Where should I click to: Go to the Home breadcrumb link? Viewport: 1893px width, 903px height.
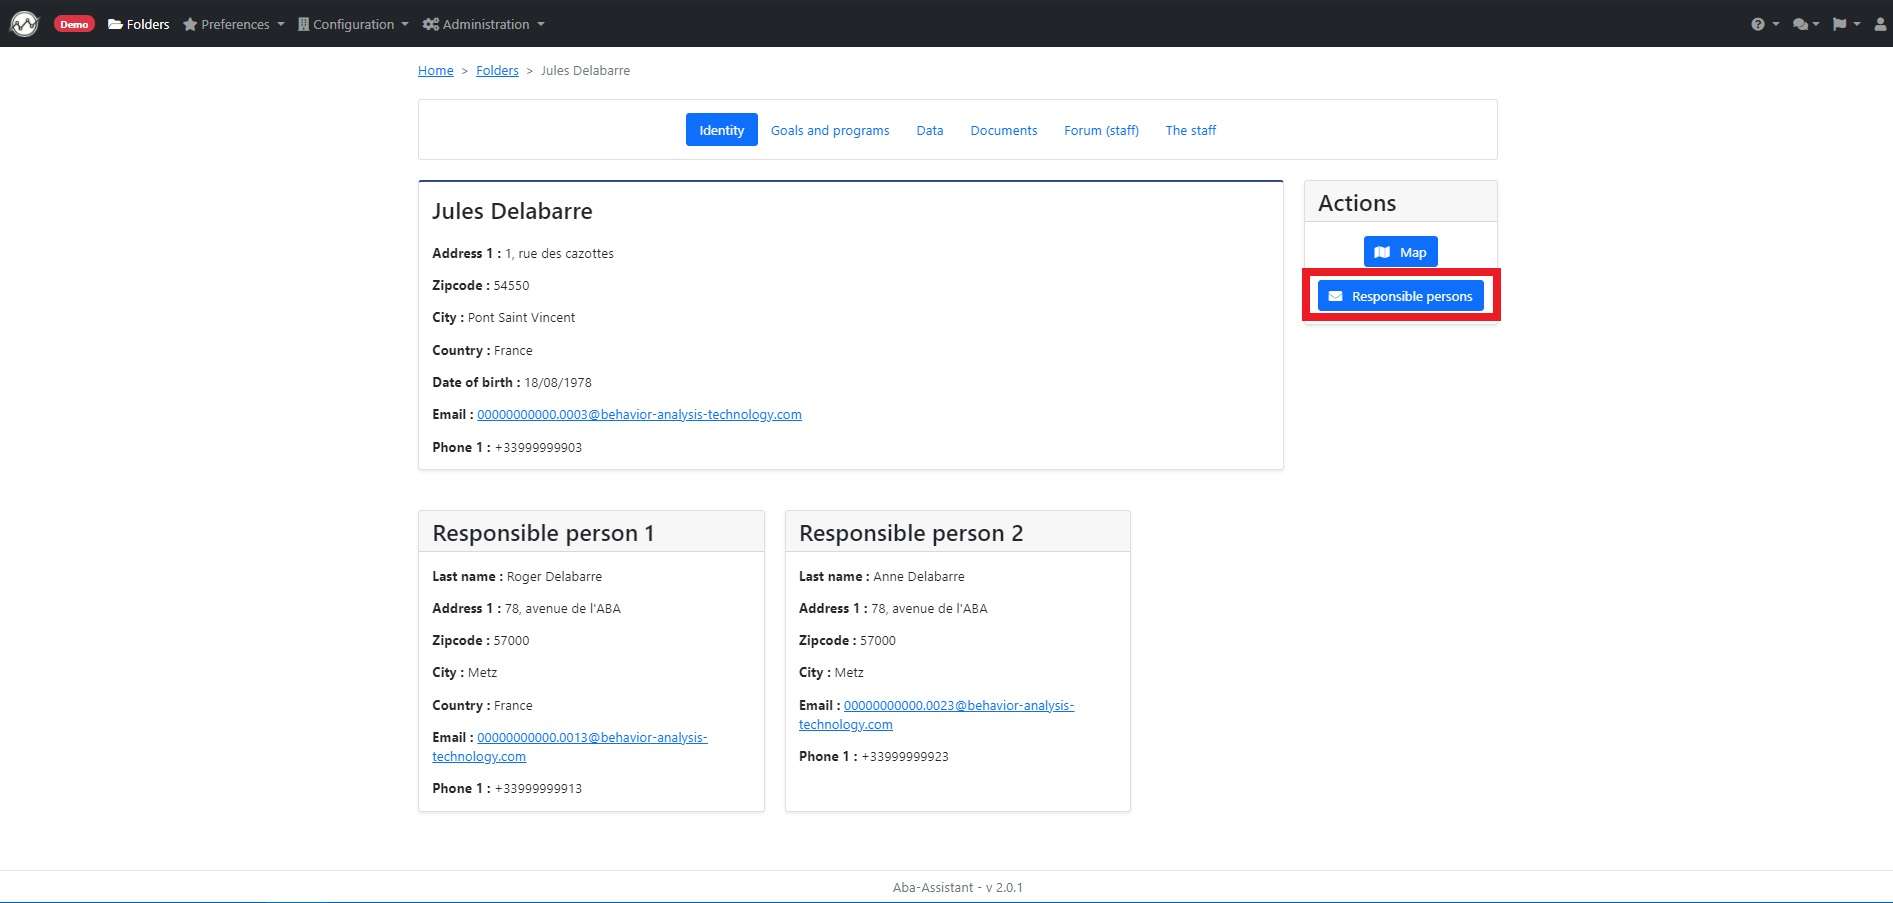(435, 70)
